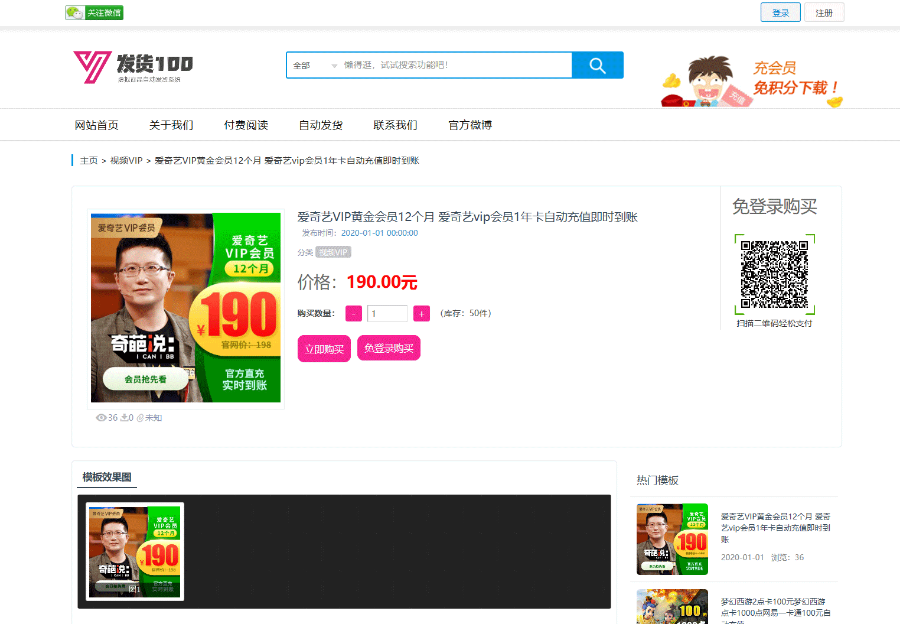The height and width of the screenshot is (624, 900).
Task: Open 爱奇艺VIP黄金会员12个月 link in 热门模板
Action: [x=775, y=528]
